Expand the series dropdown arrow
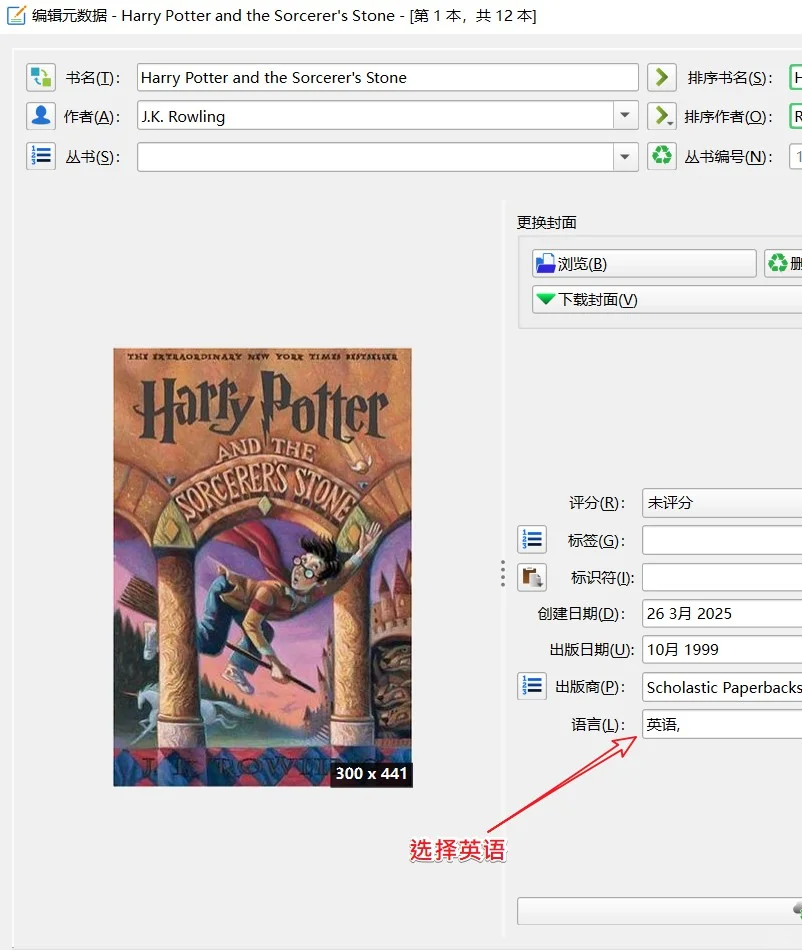The width and height of the screenshot is (802, 950). coord(625,157)
